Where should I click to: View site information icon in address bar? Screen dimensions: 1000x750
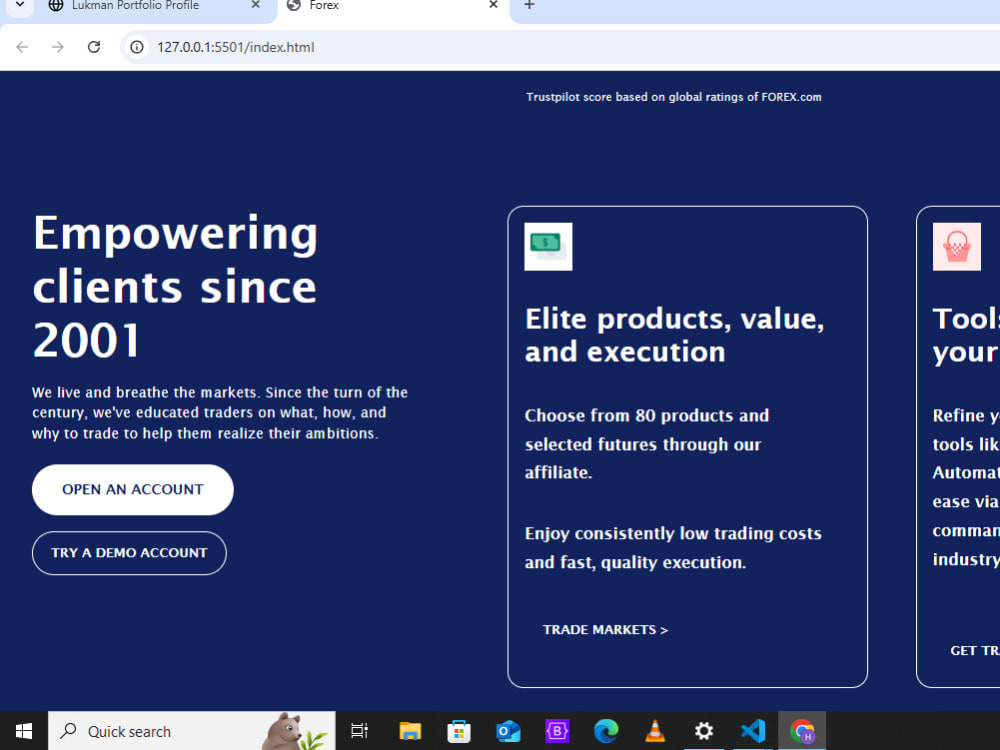pyautogui.click(x=136, y=47)
